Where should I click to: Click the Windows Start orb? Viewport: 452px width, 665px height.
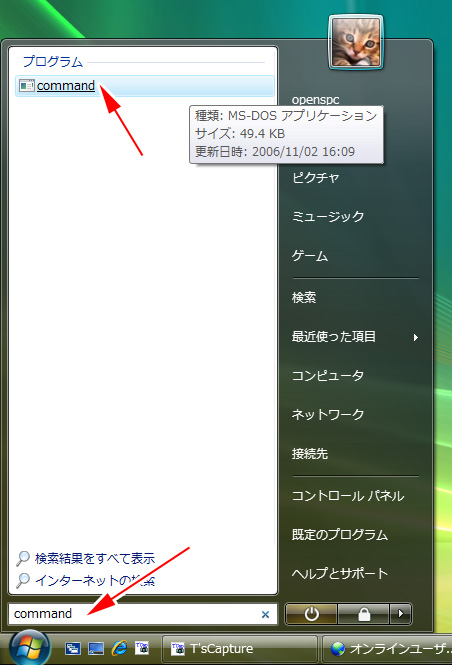point(30,648)
